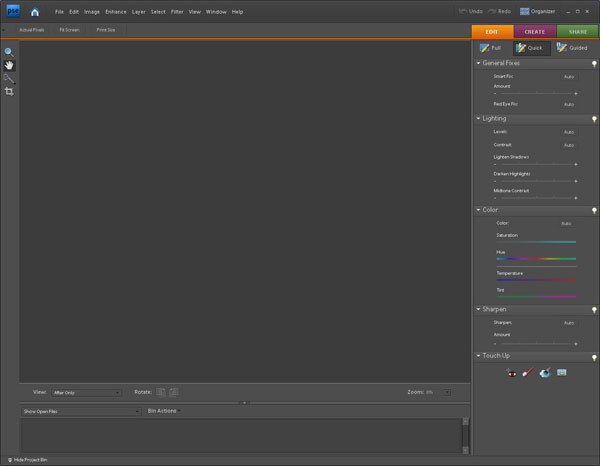
Task: Click the home welcome screen icon
Action: (x=35, y=12)
